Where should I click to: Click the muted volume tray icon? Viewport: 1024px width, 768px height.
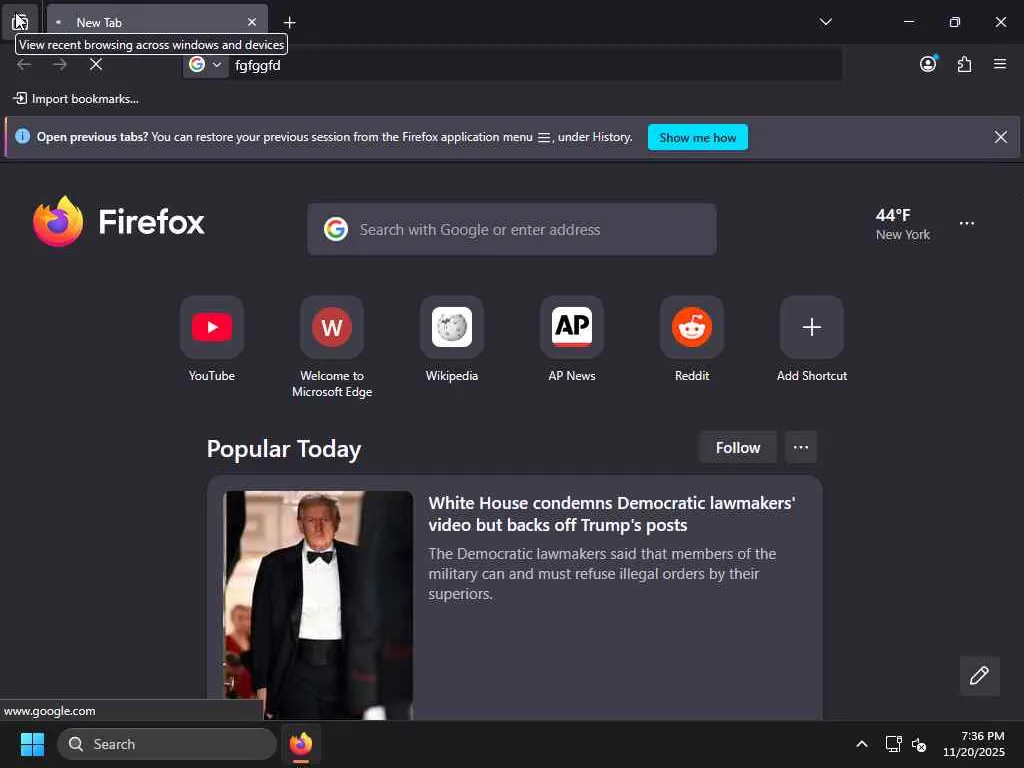click(x=919, y=744)
